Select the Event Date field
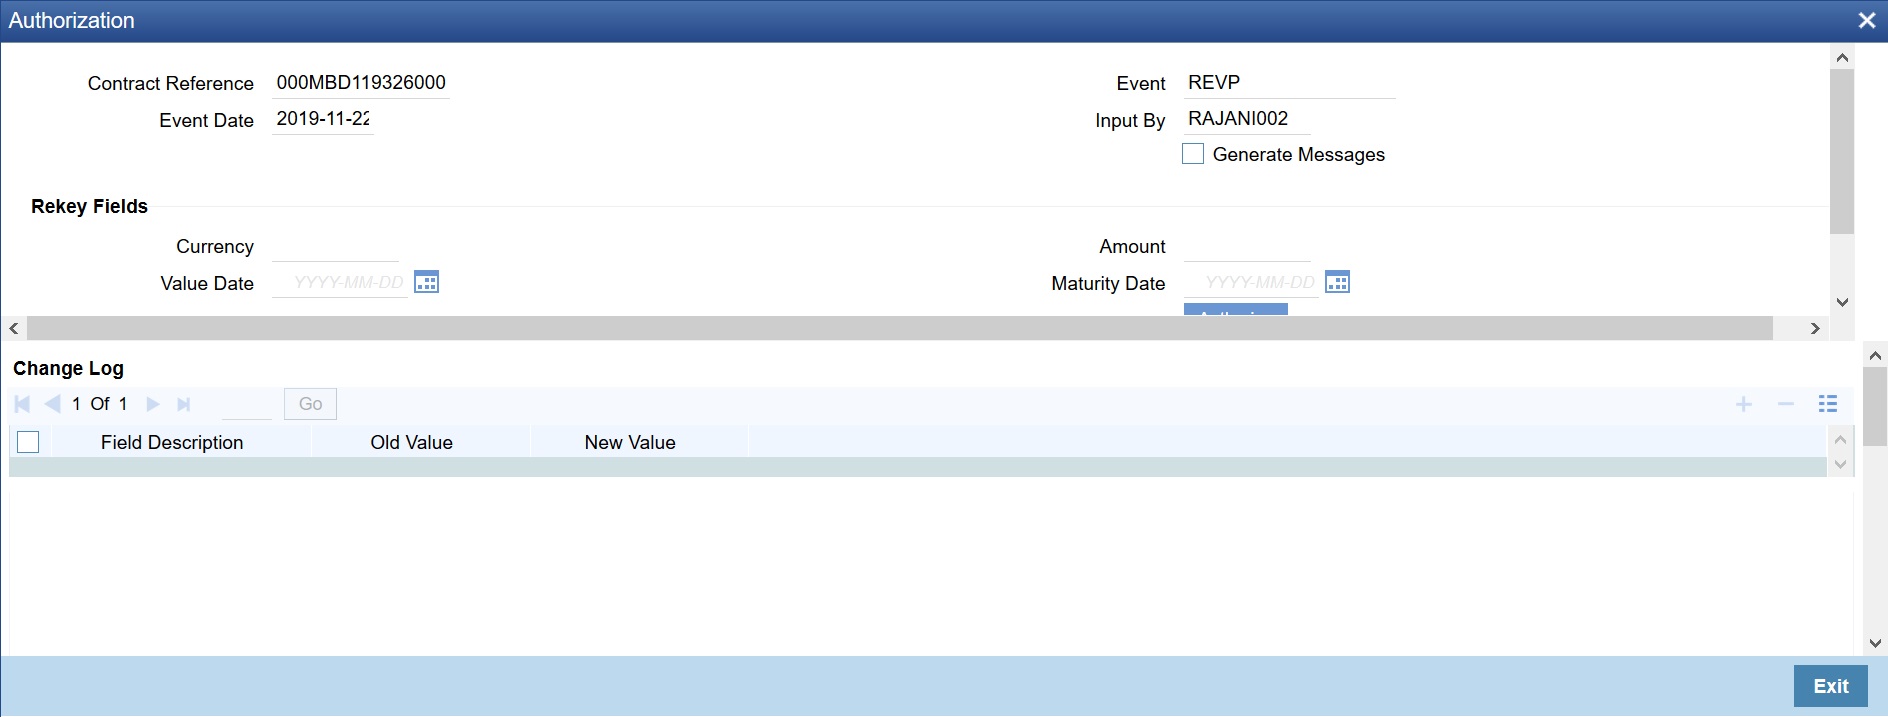Image resolution: width=1888 pixels, height=717 pixels. point(322,119)
